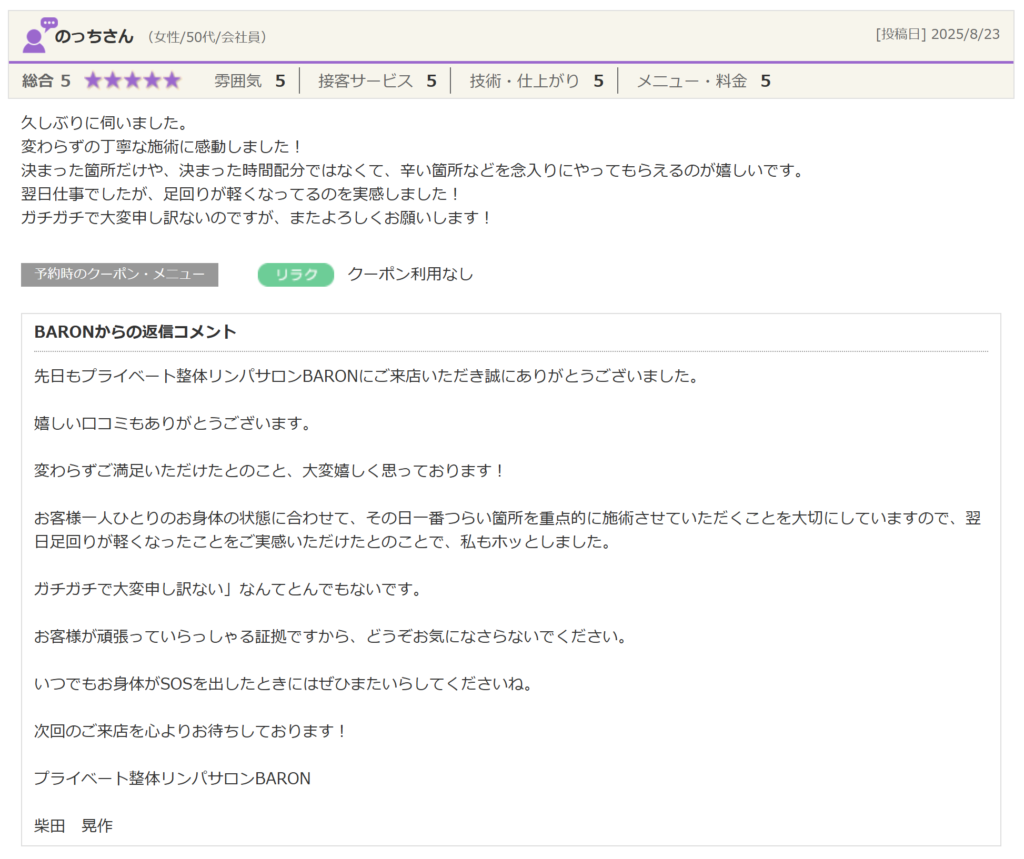The image size is (1024, 859).
Task: Click the salon signature プライベート整体リンパサロンBARON
Action: (x=172, y=778)
